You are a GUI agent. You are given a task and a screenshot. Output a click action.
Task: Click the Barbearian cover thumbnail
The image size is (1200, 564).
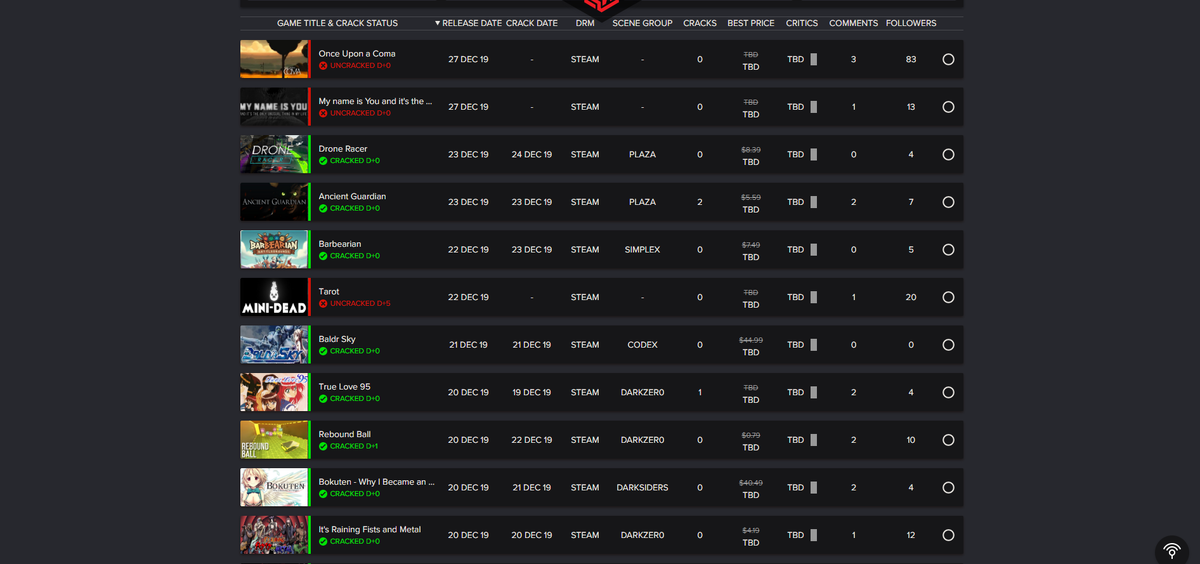pos(274,249)
